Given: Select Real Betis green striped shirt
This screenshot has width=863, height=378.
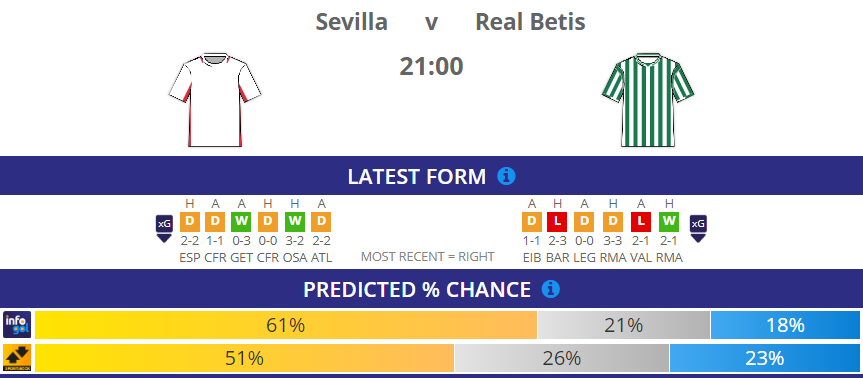Looking at the screenshot, I should 648,100.
